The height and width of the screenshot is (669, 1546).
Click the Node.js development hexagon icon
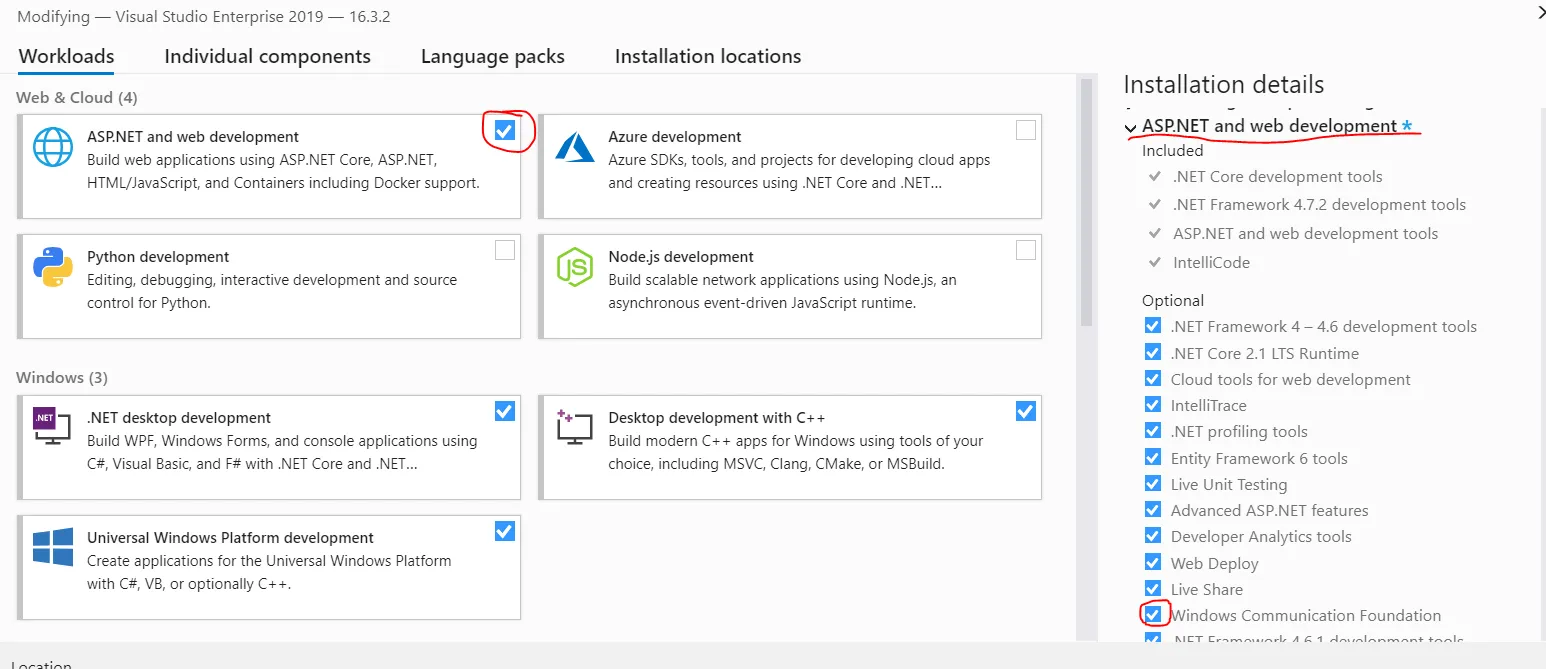[575, 267]
